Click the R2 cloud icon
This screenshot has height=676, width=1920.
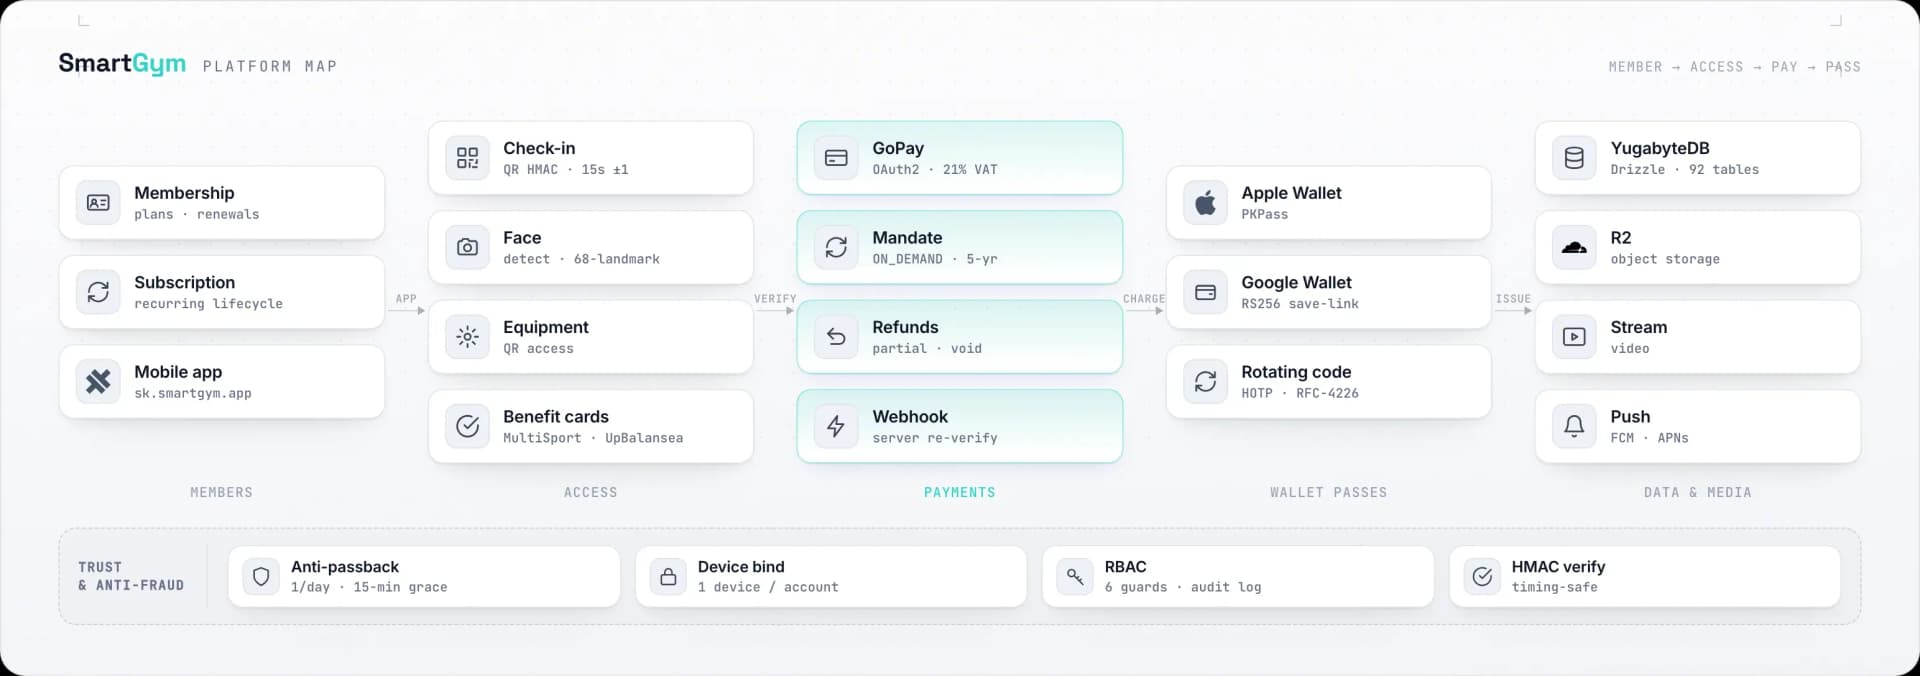click(x=1574, y=247)
